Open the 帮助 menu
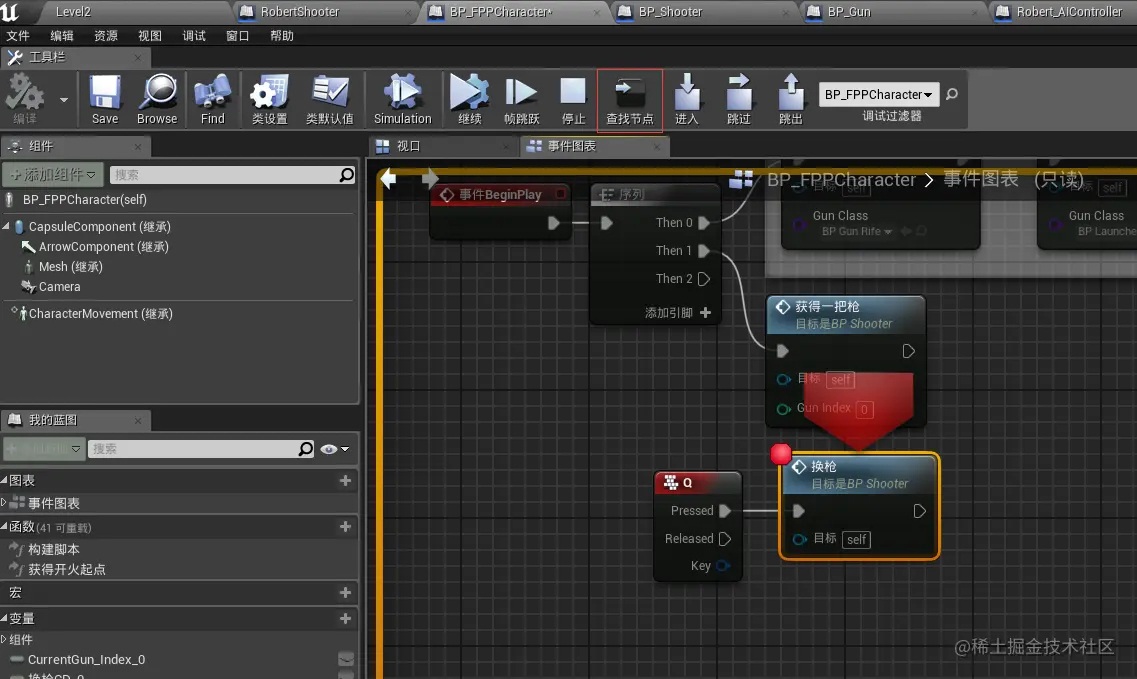 click(281, 36)
